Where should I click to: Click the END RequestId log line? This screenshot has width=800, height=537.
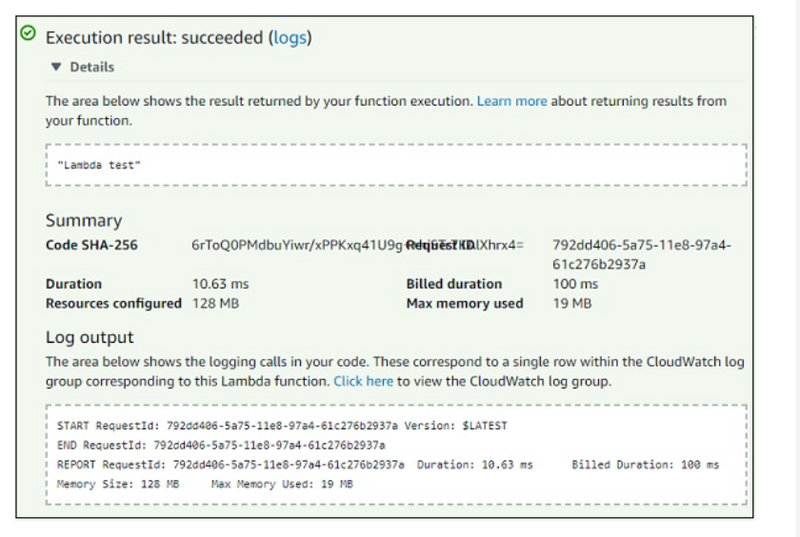221,445
